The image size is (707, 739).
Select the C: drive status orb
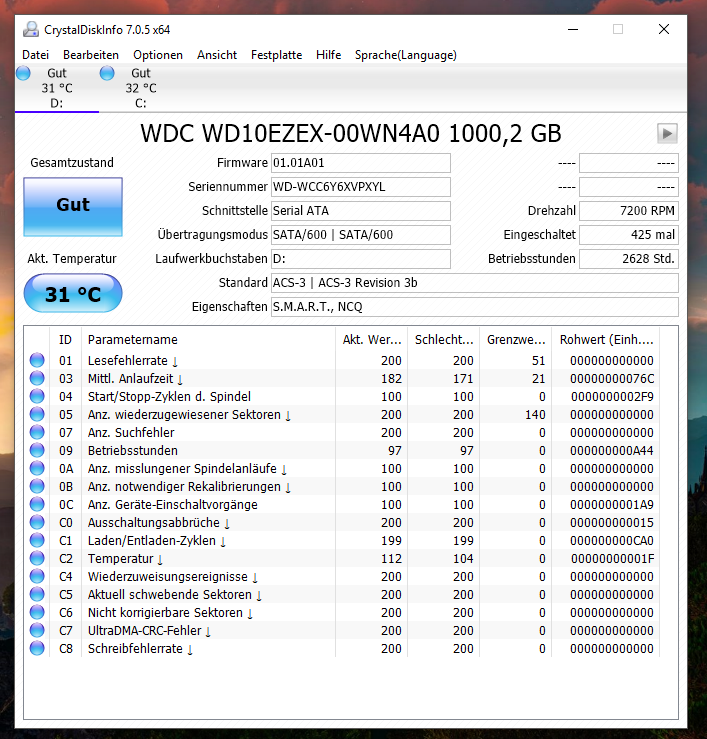coord(107,73)
